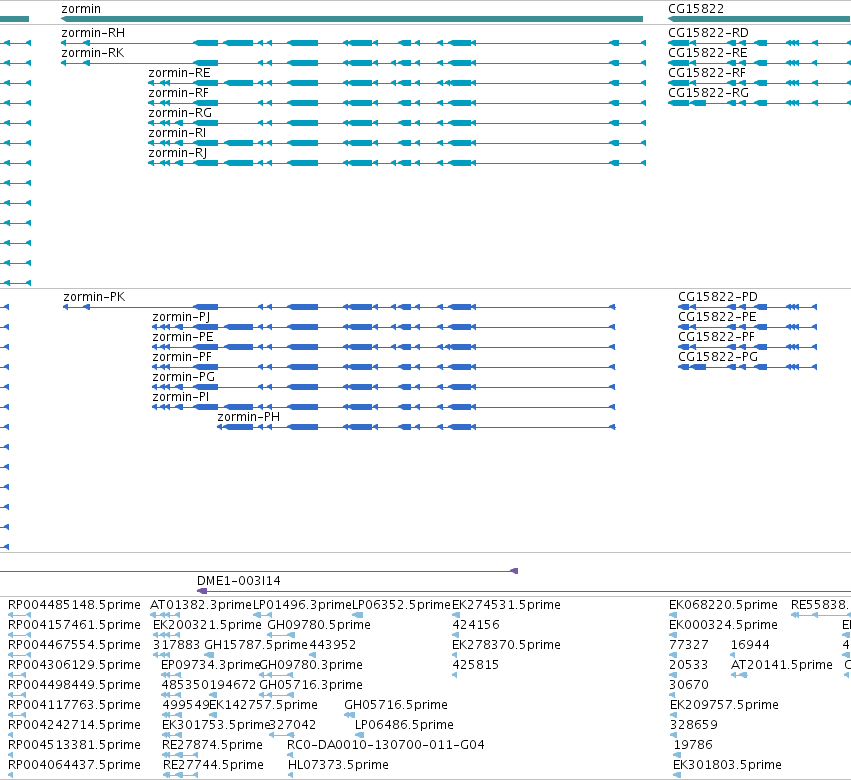The width and height of the screenshot is (851, 780).
Task: Click feature RC0-DA0010-130700-011-G04
Action: coord(385,745)
